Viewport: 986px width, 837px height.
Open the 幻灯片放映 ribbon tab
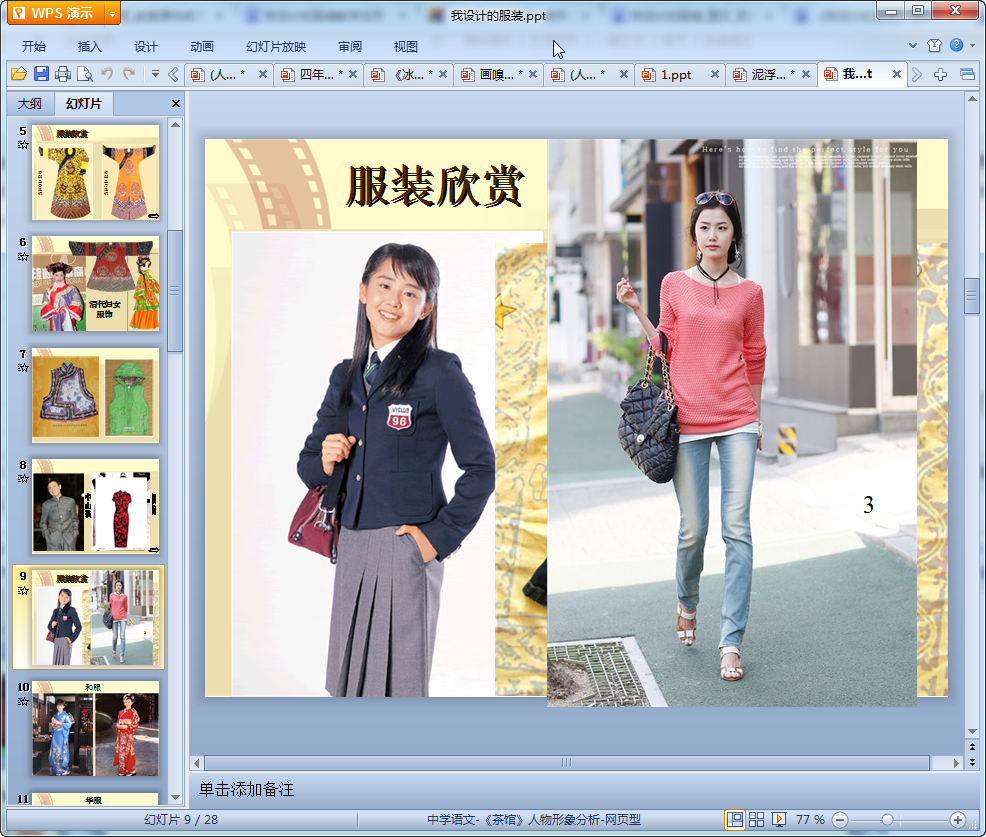(x=276, y=47)
